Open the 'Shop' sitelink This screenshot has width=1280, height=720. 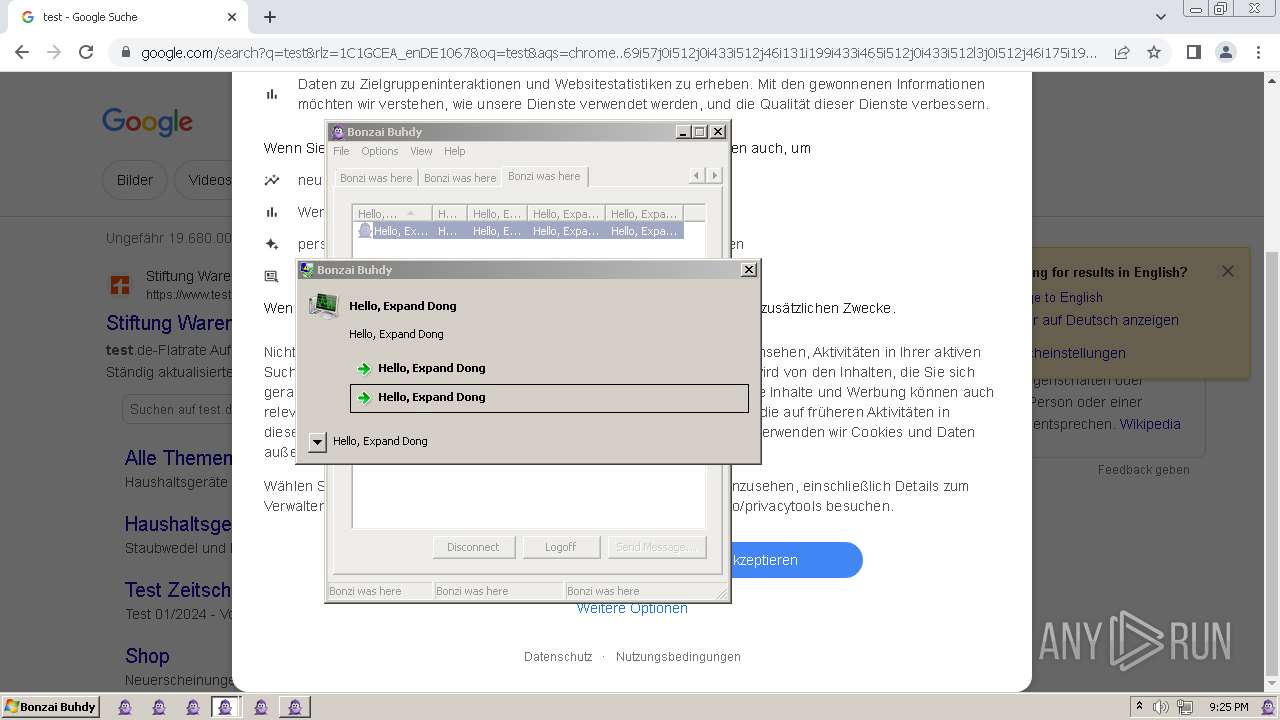coord(147,656)
